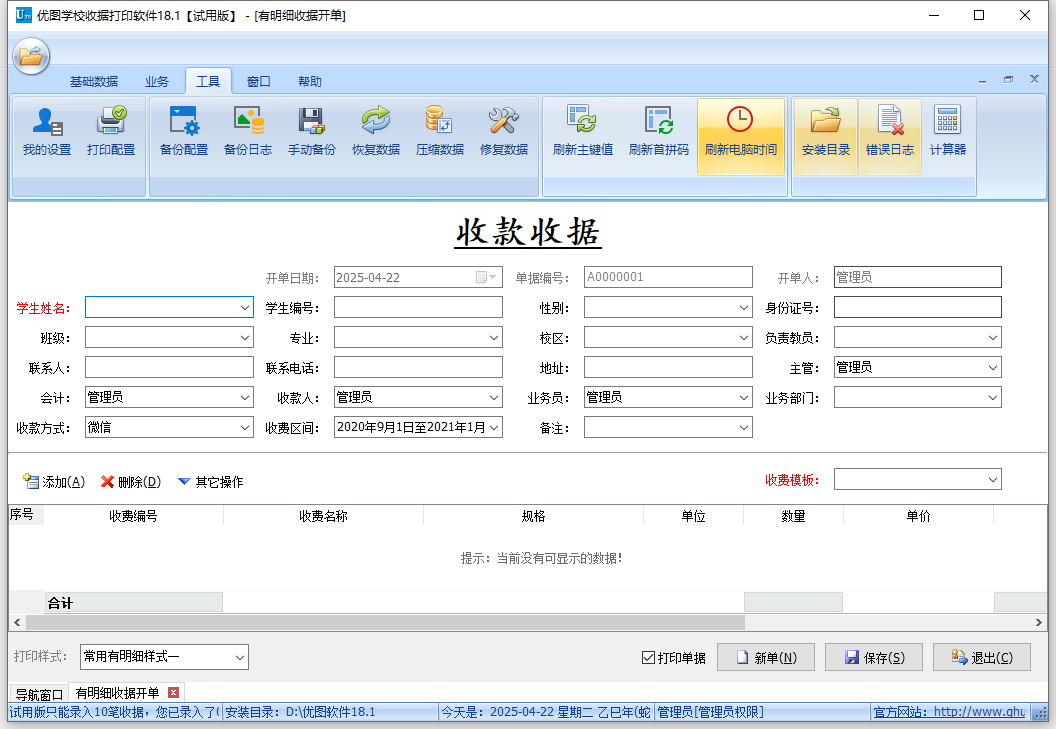Expand the 学生姓名 dropdown
1056x729 pixels.
click(245, 308)
